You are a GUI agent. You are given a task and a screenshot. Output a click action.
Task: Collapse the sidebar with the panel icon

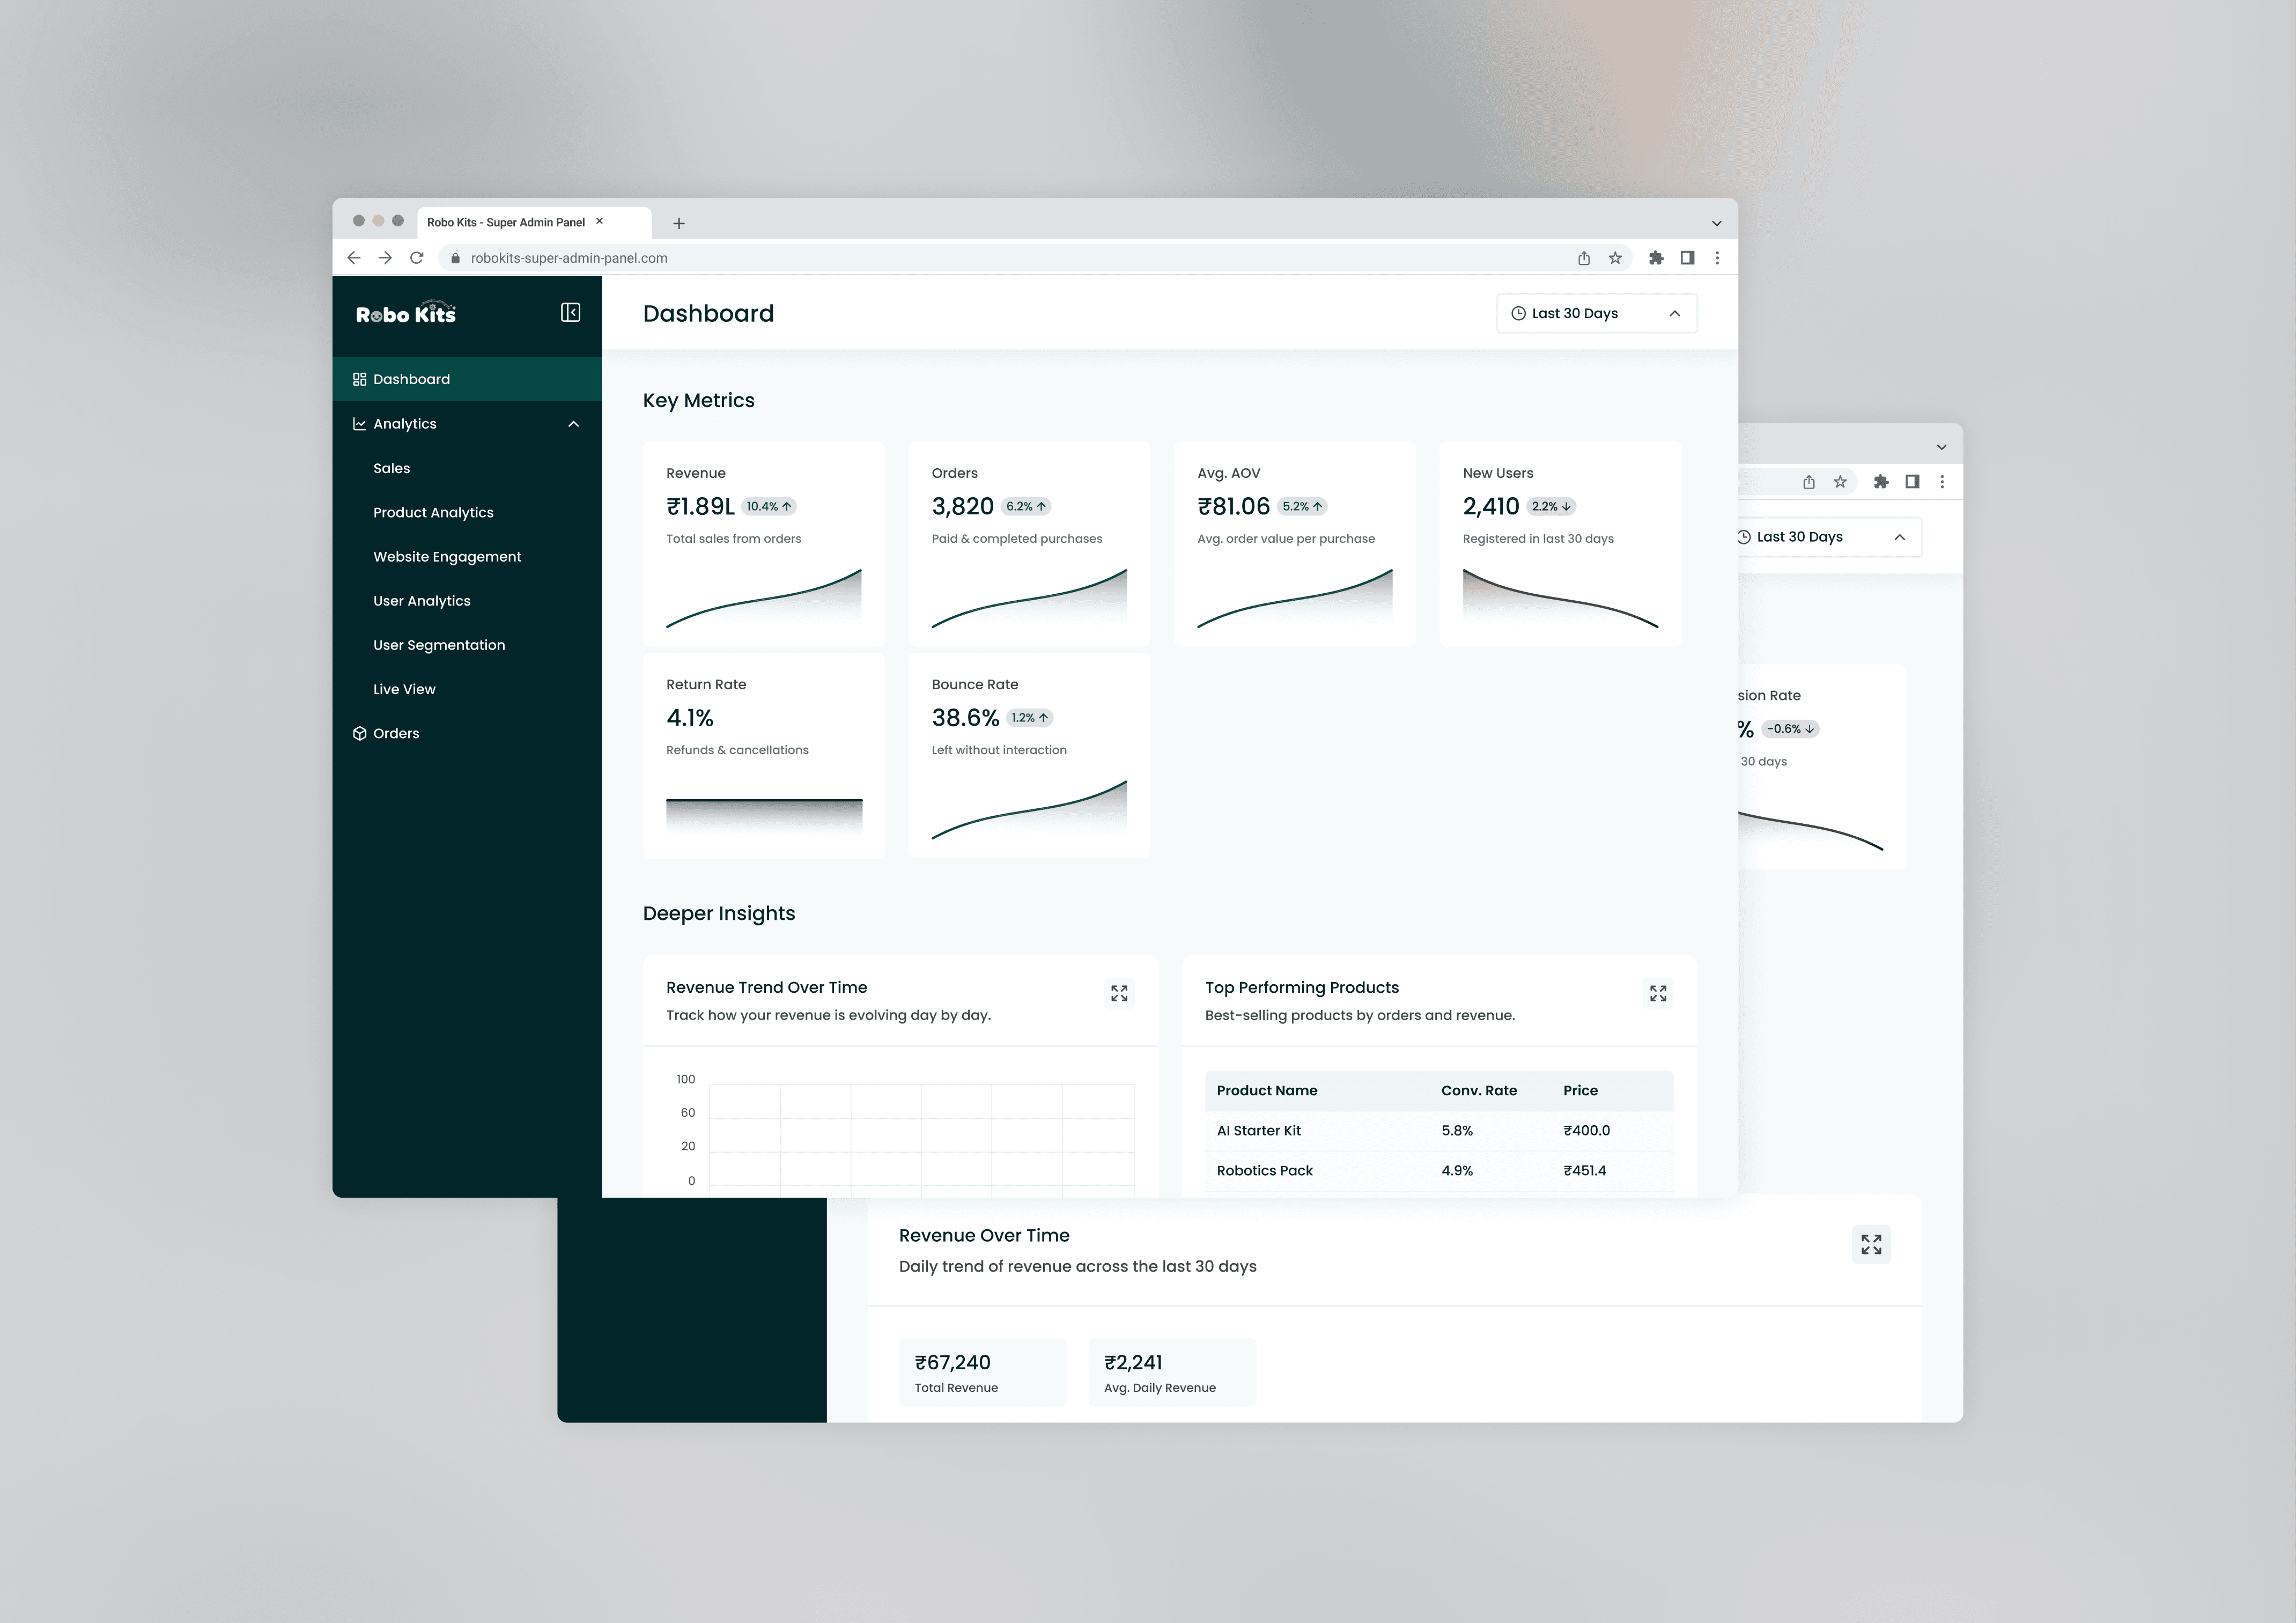570,313
